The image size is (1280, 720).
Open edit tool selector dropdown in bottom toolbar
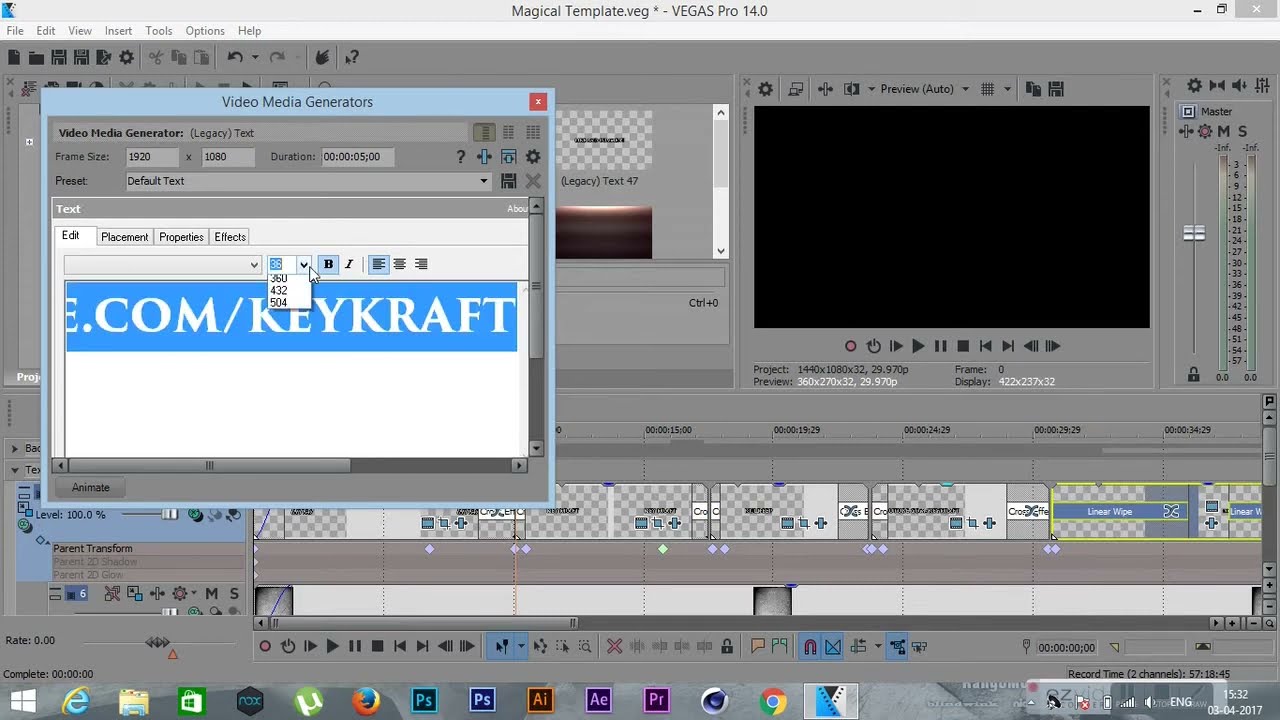pyautogui.click(x=521, y=647)
